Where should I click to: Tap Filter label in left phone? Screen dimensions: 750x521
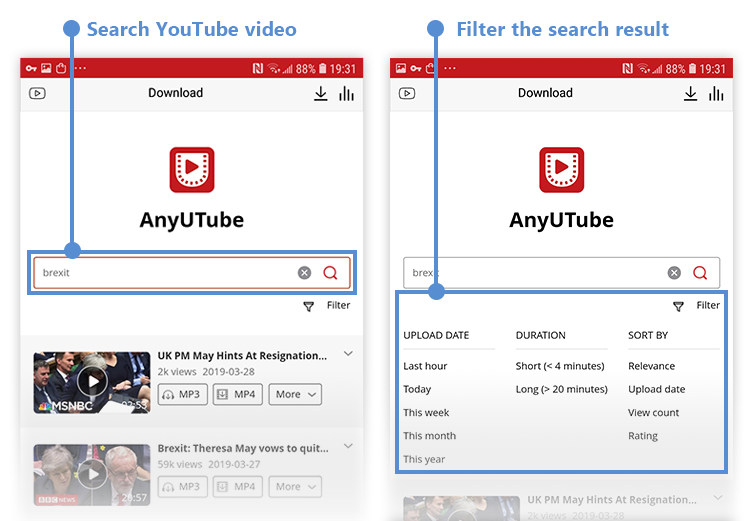[338, 305]
